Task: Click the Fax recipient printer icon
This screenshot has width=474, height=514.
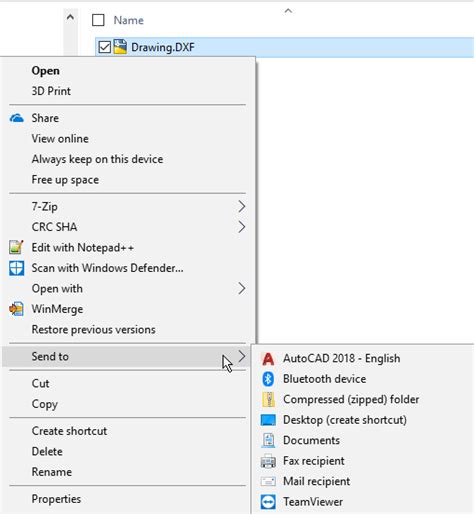Action: point(268,461)
